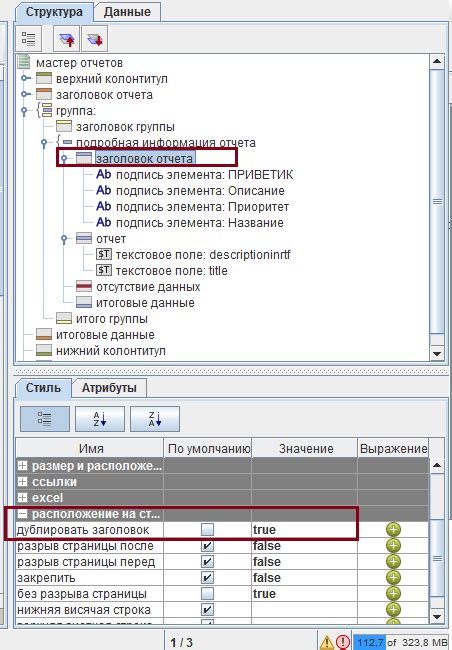Click the red error icon in the status bar
The height and width of the screenshot is (650, 452).
click(343, 642)
